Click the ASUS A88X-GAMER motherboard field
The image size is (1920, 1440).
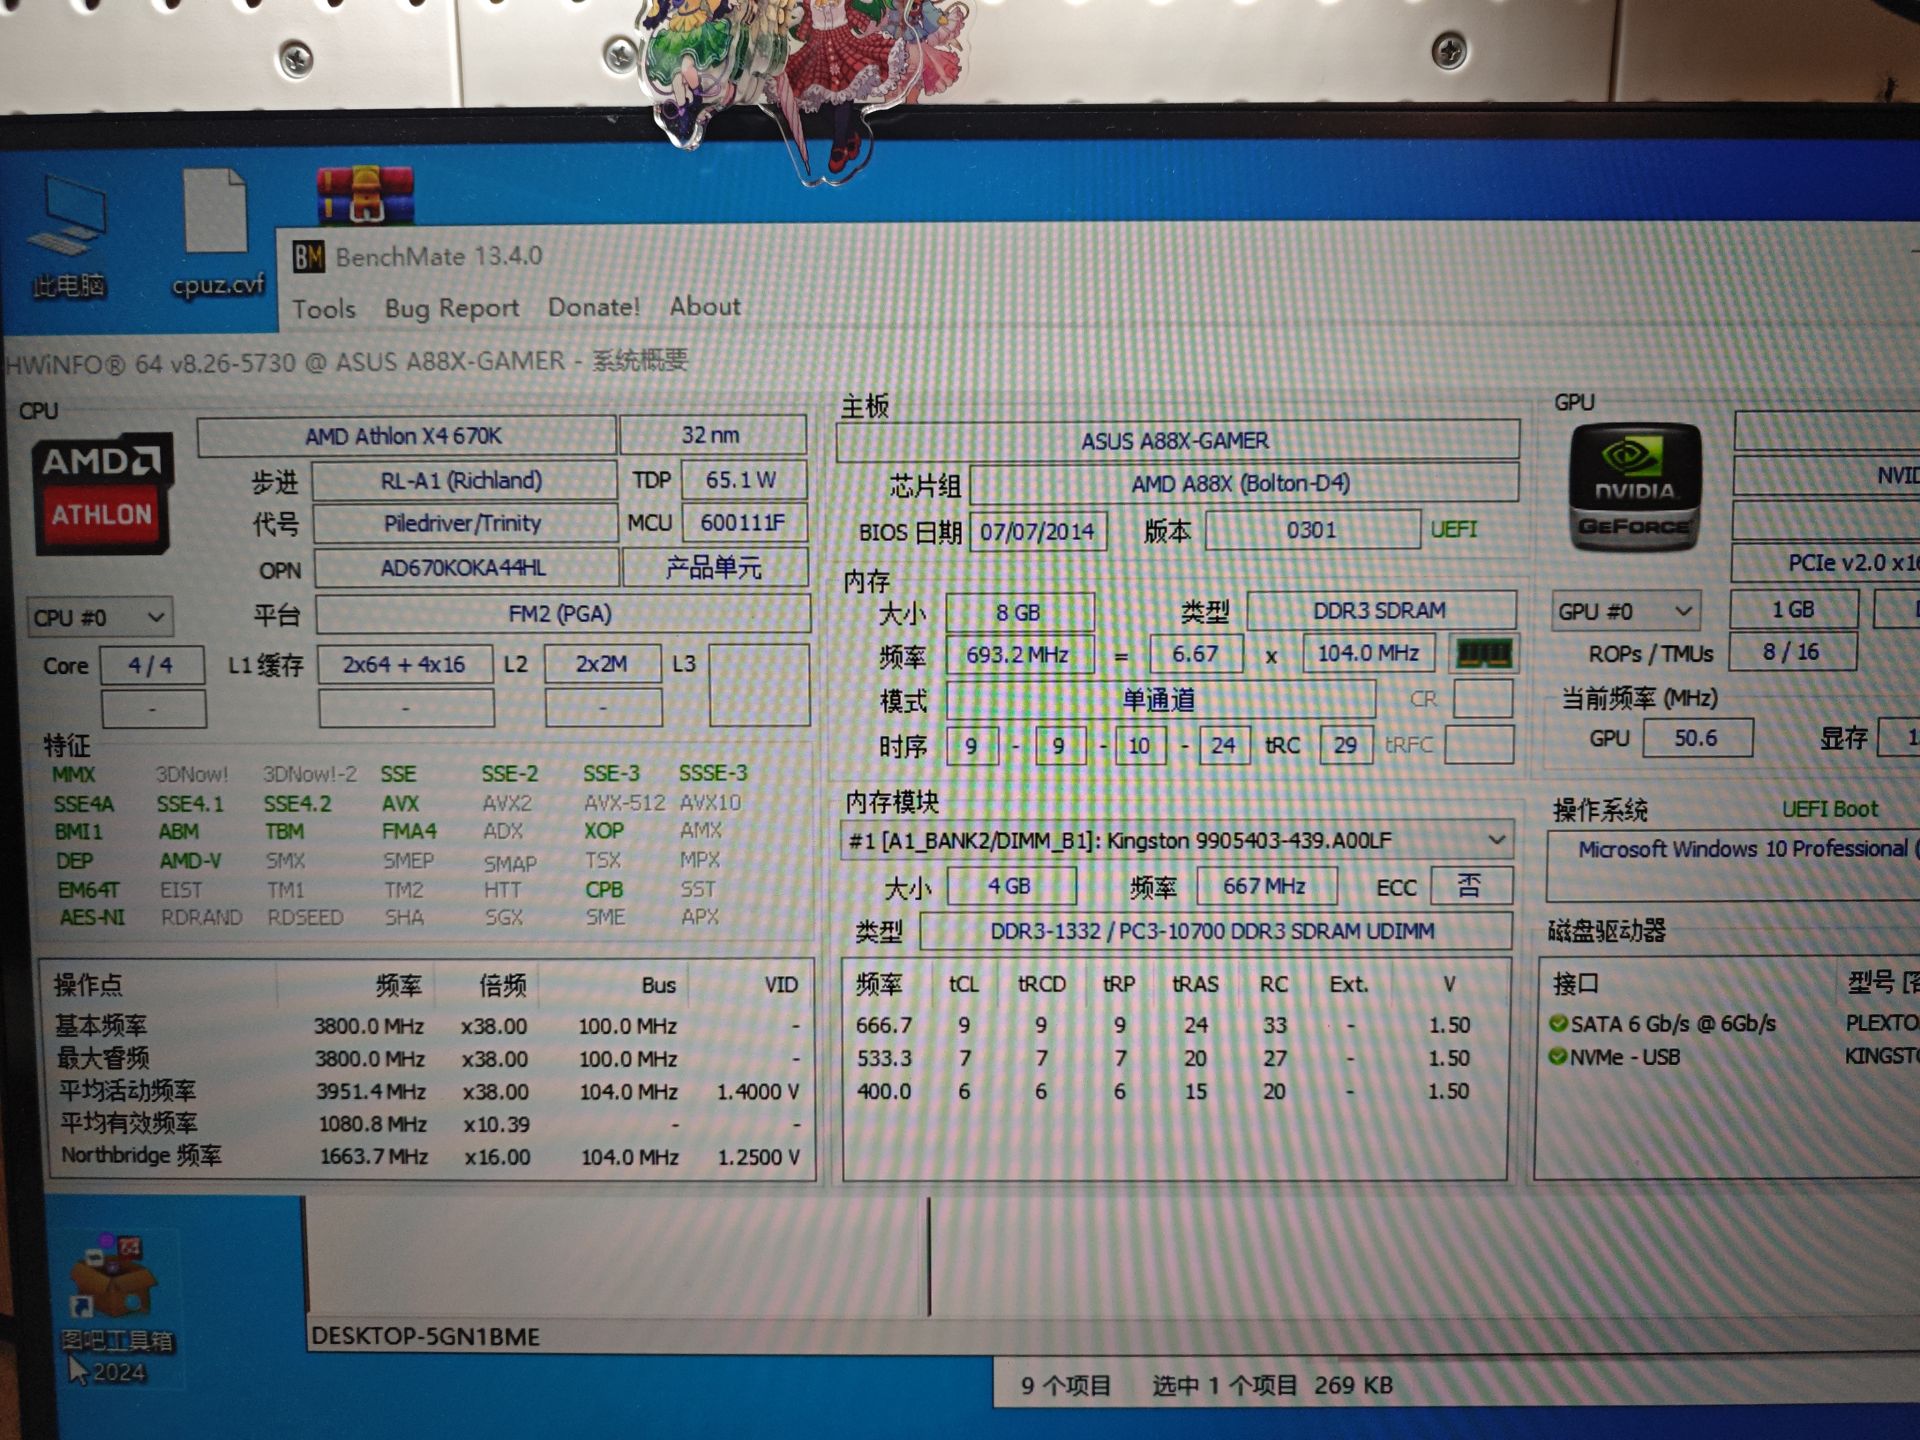[x=1176, y=441]
